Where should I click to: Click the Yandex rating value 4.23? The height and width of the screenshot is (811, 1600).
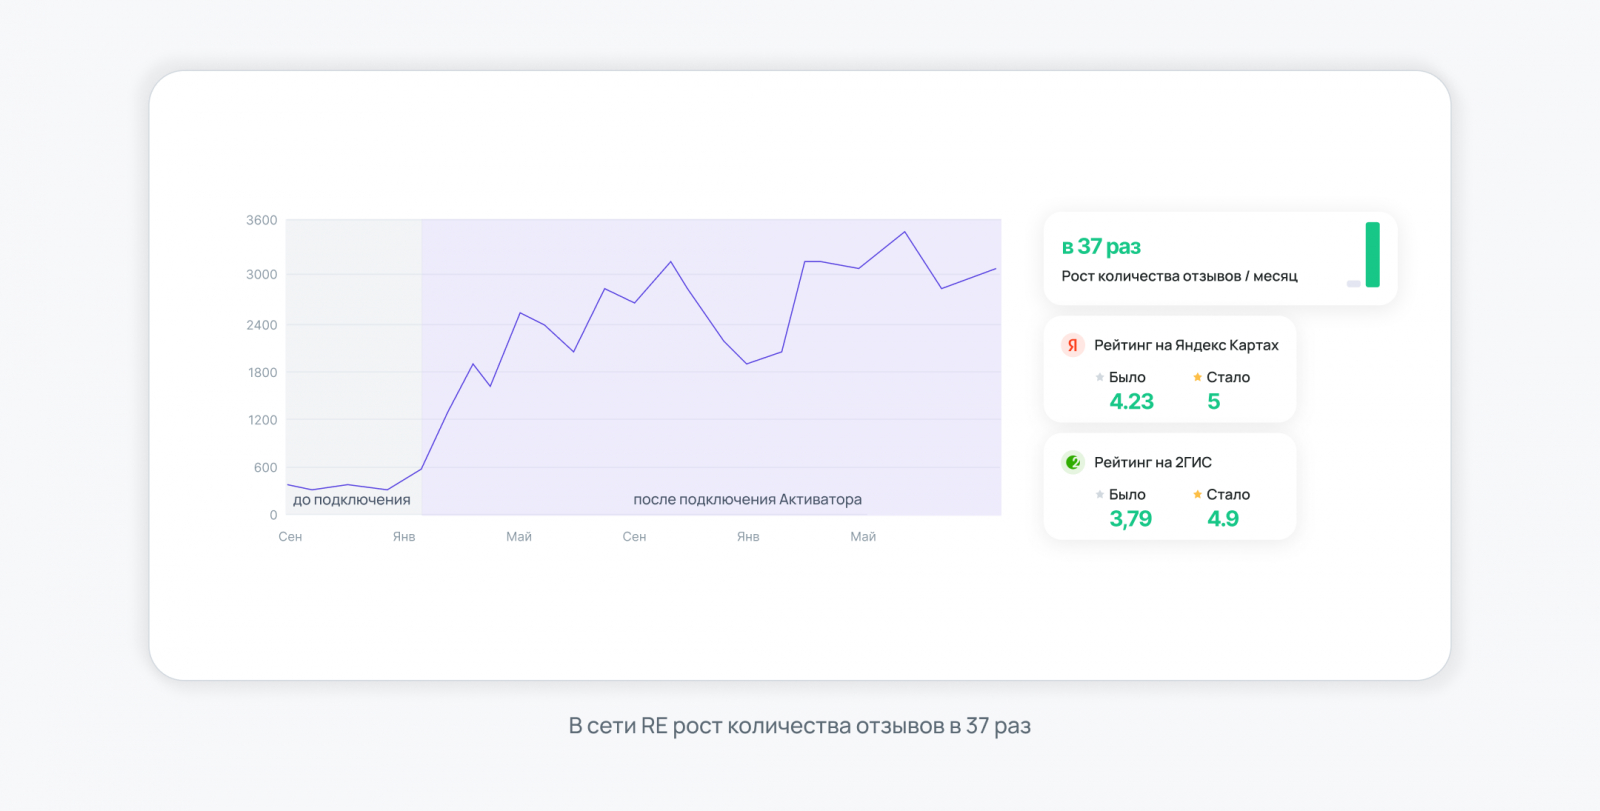(1131, 402)
